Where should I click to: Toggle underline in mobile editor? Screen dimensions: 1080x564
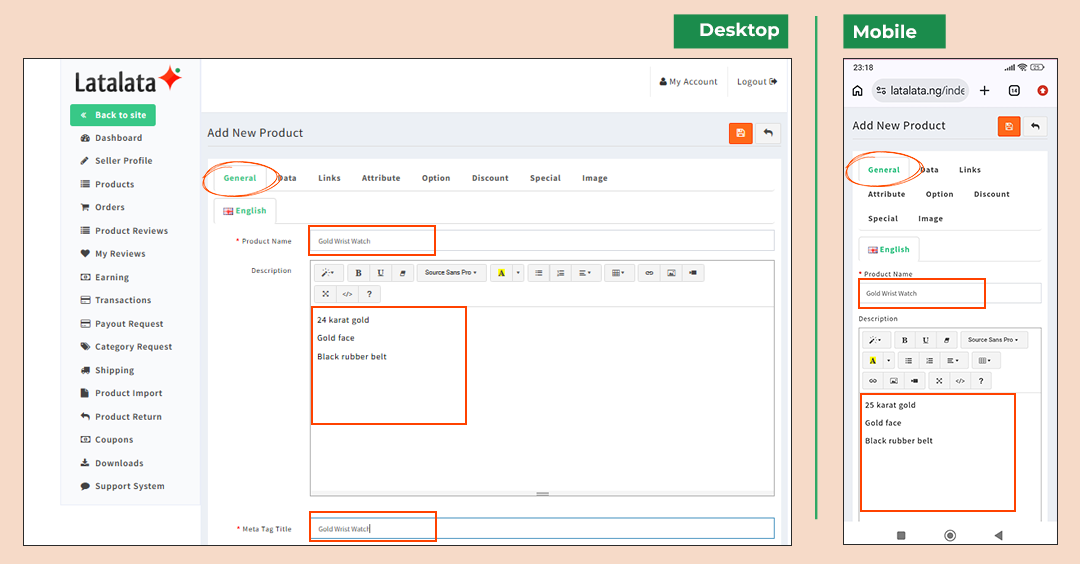pyautogui.click(x=926, y=340)
